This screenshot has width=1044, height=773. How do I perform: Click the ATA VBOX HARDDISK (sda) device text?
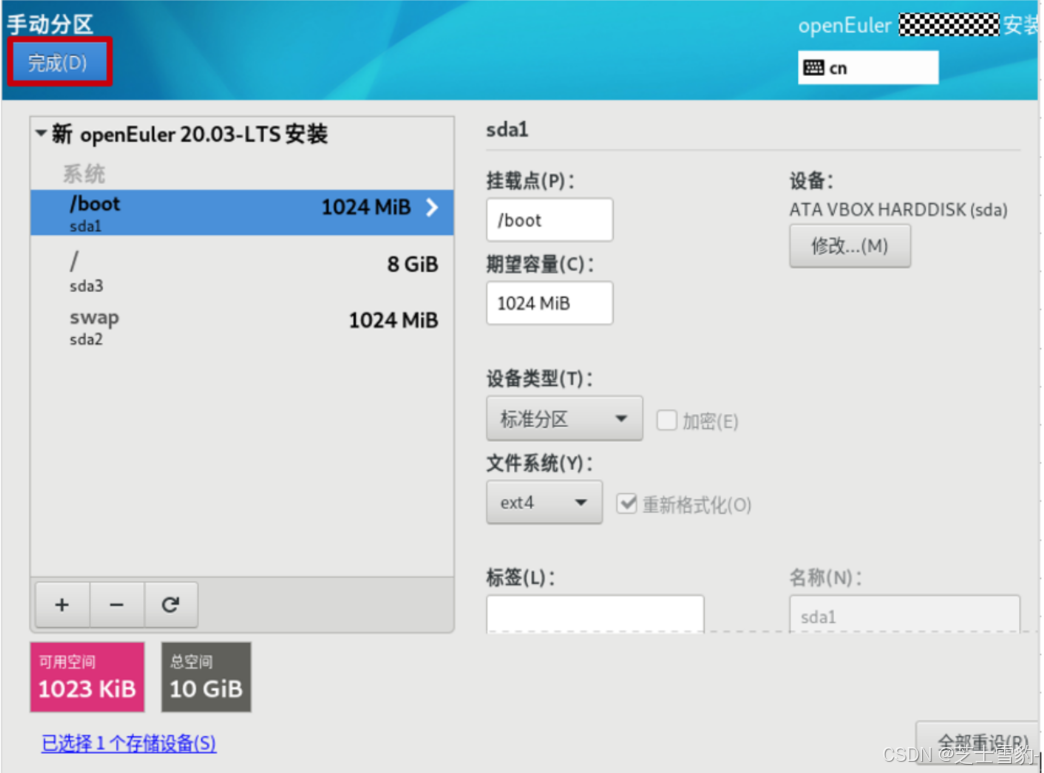898,210
